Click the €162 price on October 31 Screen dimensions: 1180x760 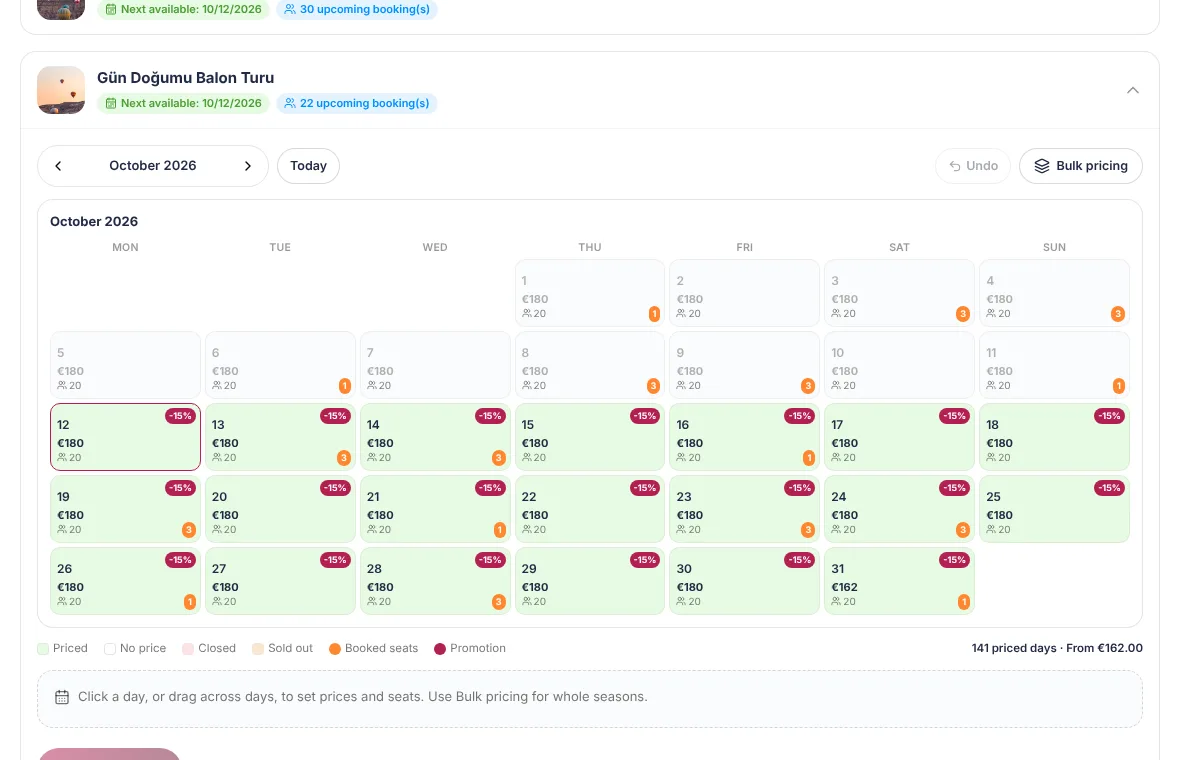coord(844,587)
